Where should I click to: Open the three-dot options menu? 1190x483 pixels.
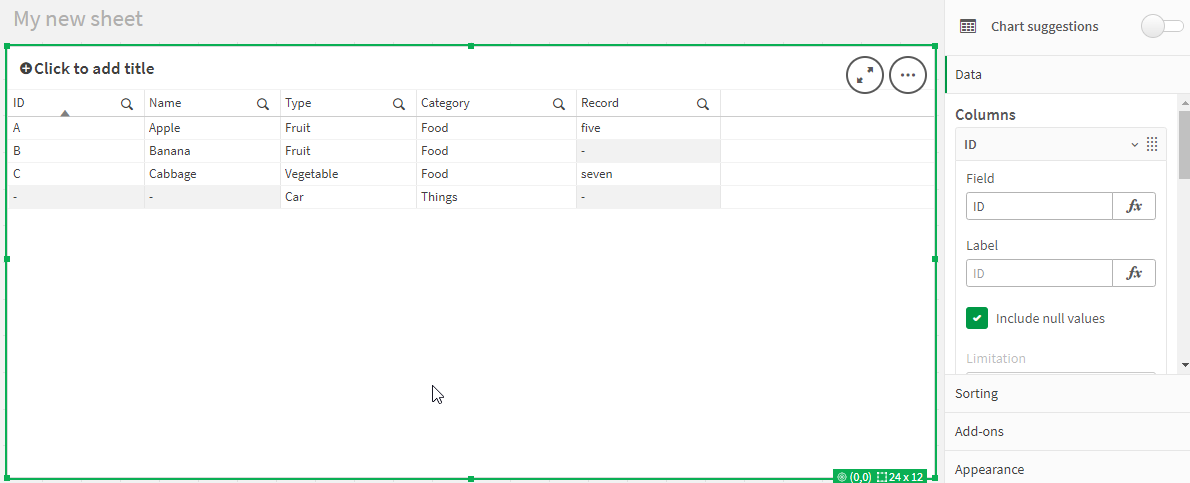(907, 75)
